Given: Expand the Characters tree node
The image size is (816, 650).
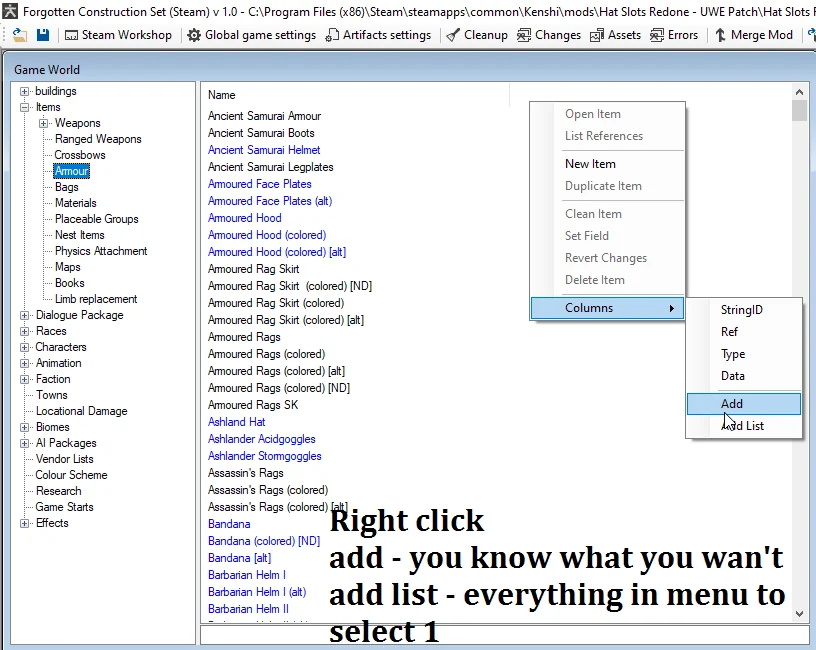Looking at the screenshot, I should 25,347.
